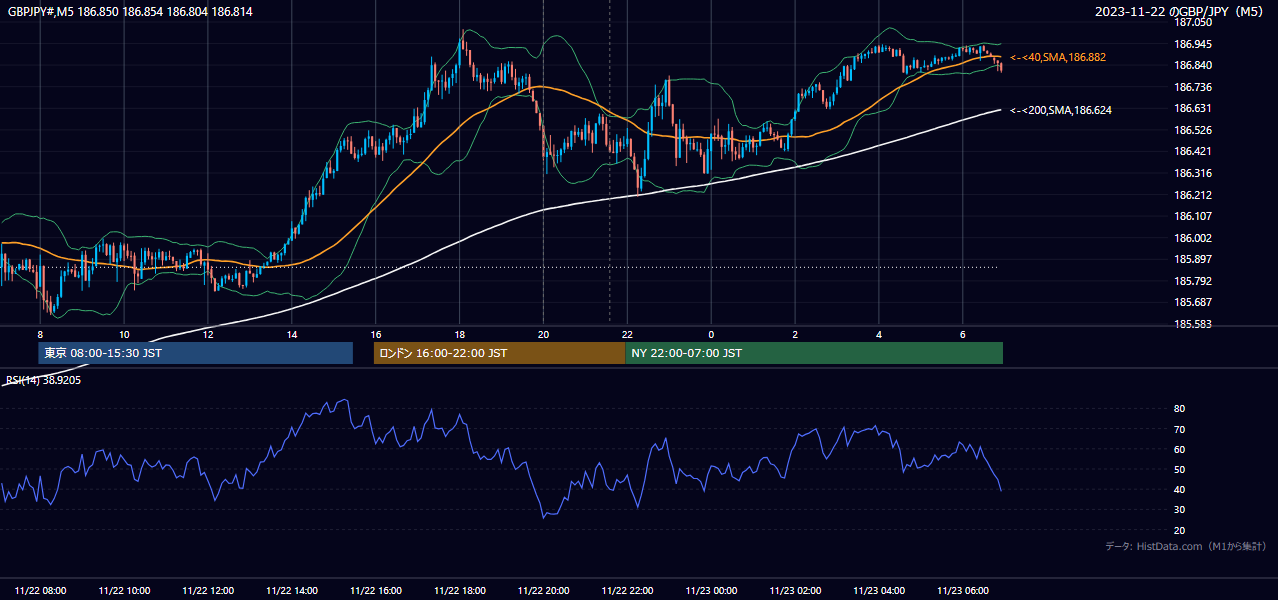Click time label 11/22 14:00
Image resolution: width=1278 pixels, height=600 pixels.
tap(293, 591)
